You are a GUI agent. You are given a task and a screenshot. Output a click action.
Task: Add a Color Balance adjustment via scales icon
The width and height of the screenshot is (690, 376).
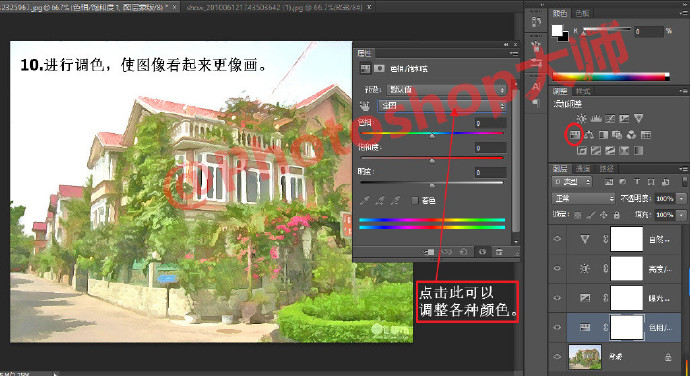(589, 135)
